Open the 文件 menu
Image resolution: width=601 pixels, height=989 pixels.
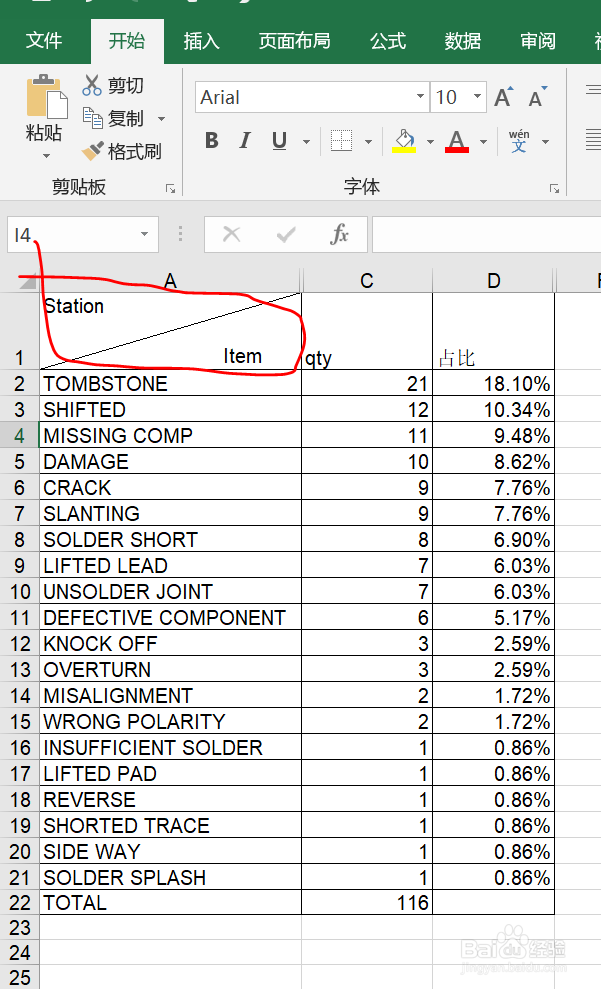click(x=44, y=42)
